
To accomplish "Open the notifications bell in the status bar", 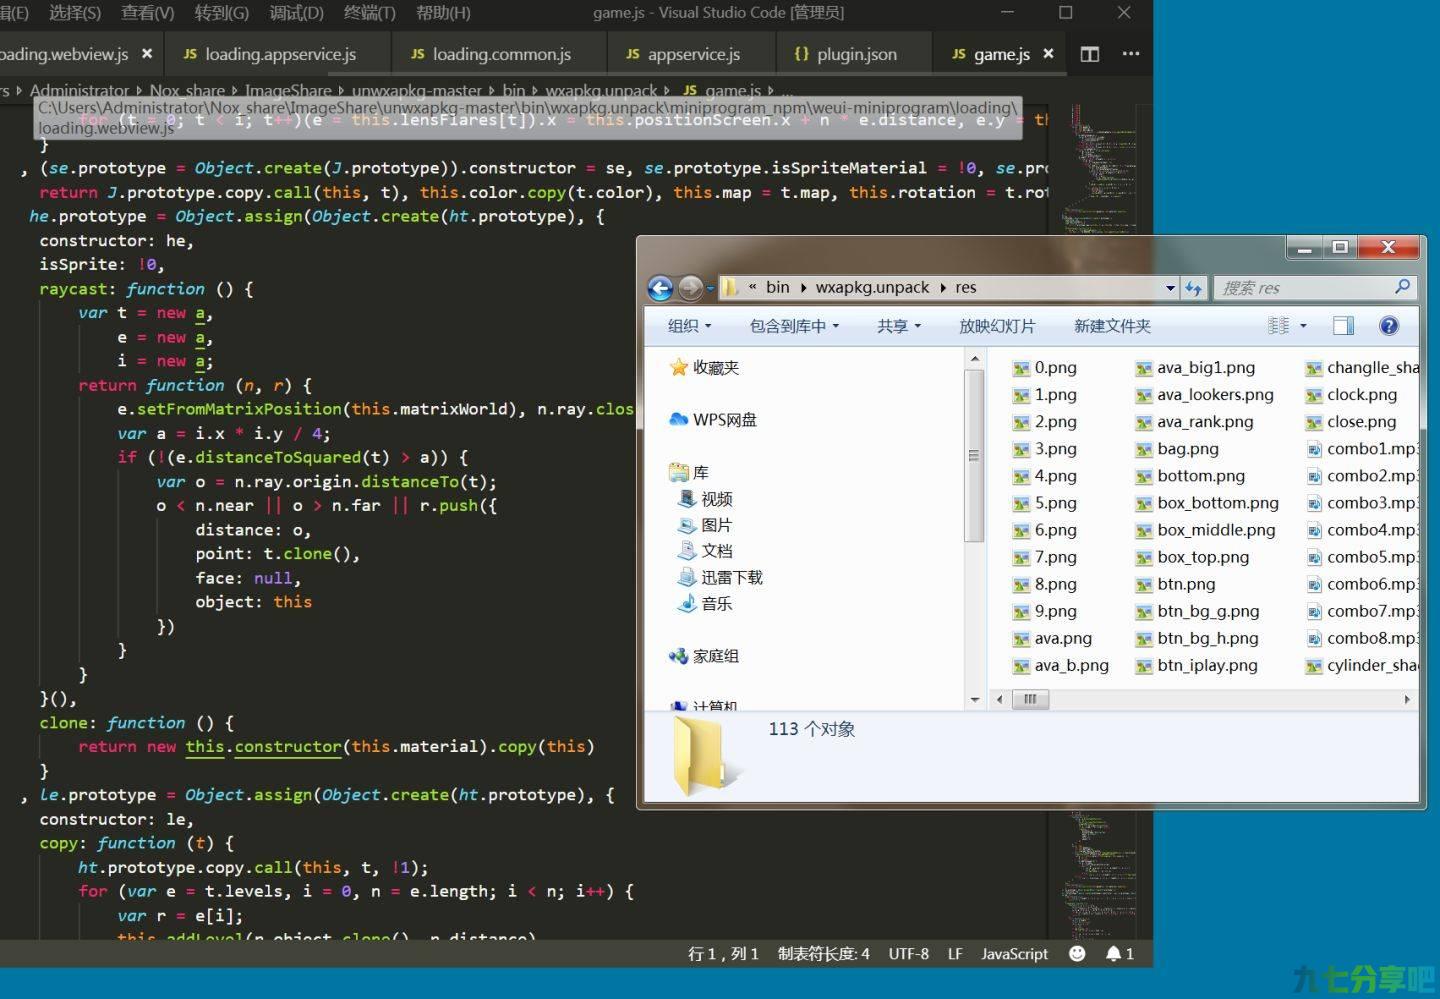I will point(1120,953).
